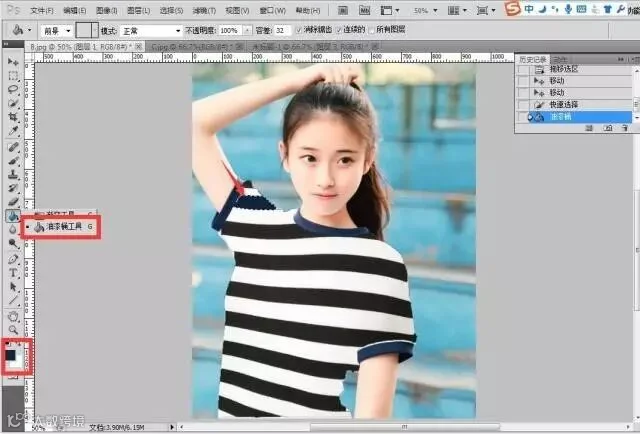Select the Zoom magnifier tool in the toolbox
640x434 pixels.
click(13, 329)
